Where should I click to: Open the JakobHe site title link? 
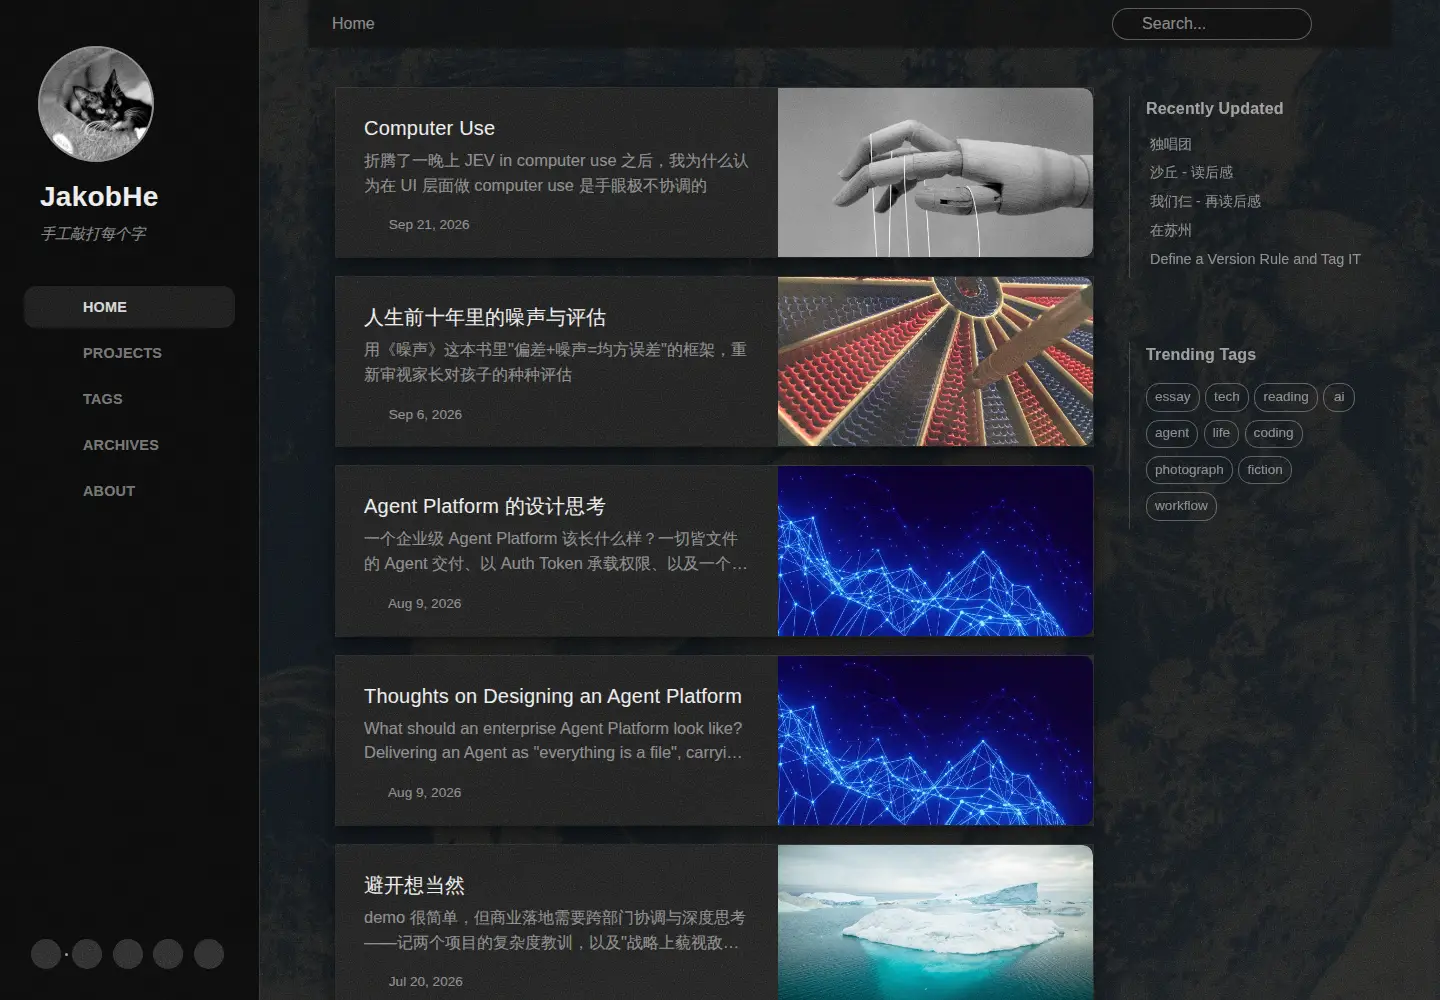(x=99, y=196)
